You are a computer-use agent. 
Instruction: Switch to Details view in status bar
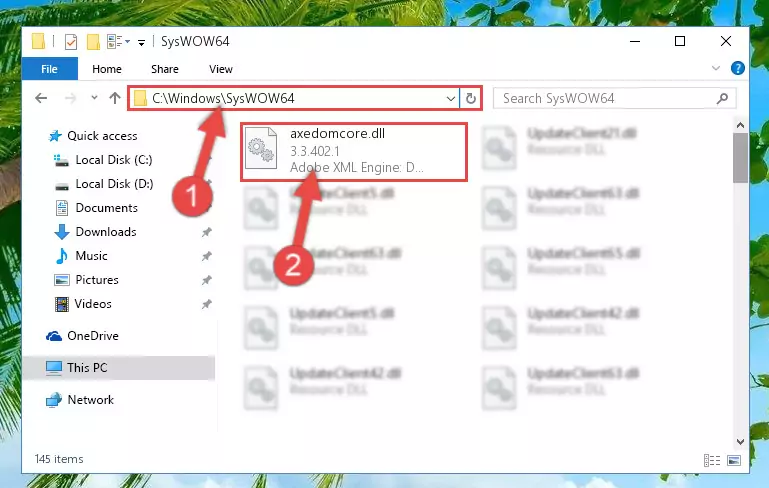pyautogui.click(x=712, y=461)
